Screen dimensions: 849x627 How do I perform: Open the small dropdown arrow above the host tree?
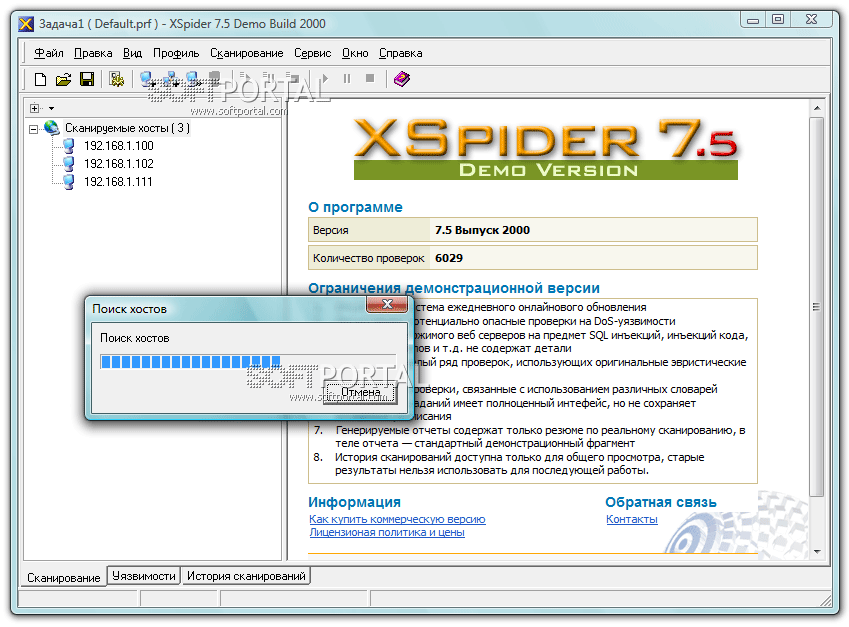click(x=51, y=108)
